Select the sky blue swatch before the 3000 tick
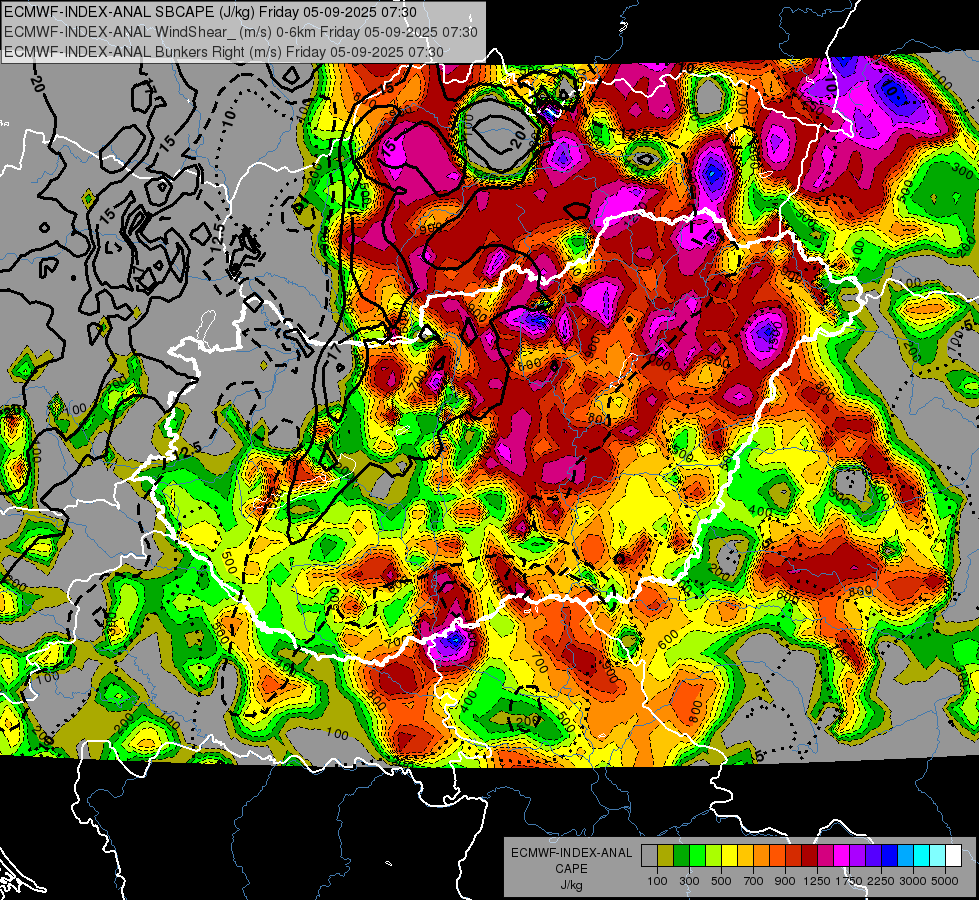 905,856
